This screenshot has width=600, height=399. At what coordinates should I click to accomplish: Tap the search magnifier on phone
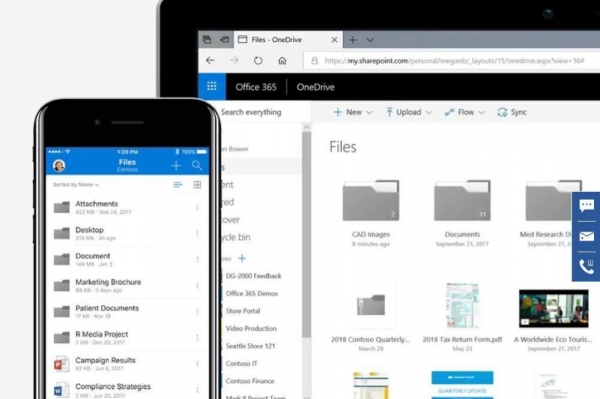[x=197, y=166]
